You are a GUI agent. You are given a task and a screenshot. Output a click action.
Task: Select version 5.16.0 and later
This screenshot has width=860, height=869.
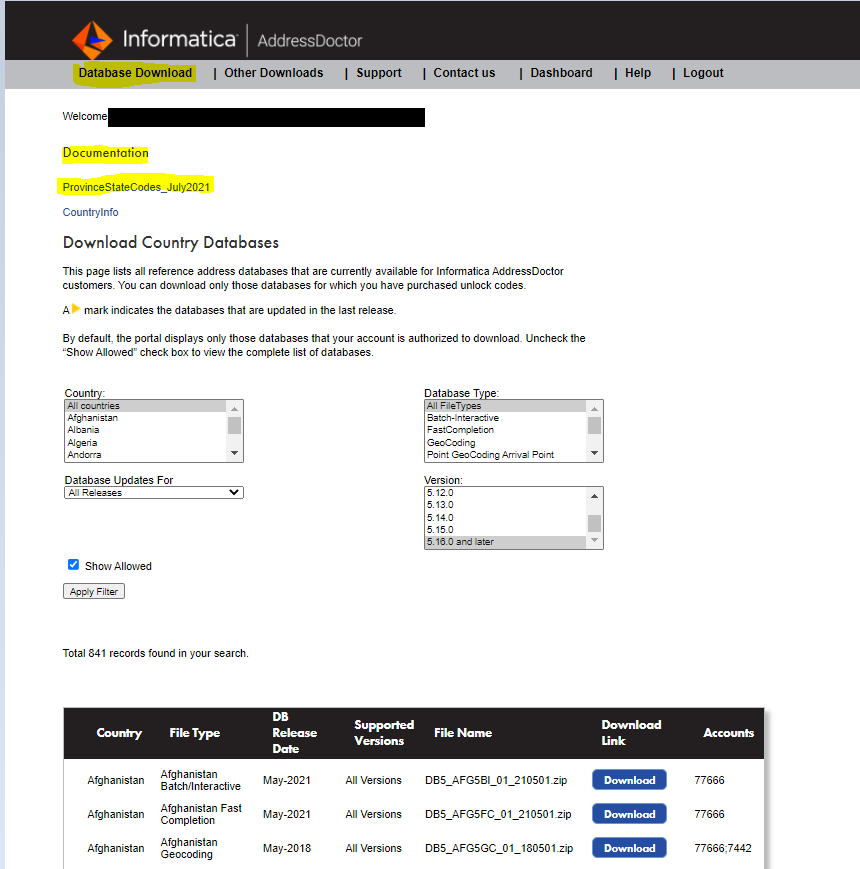pos(505,542)
